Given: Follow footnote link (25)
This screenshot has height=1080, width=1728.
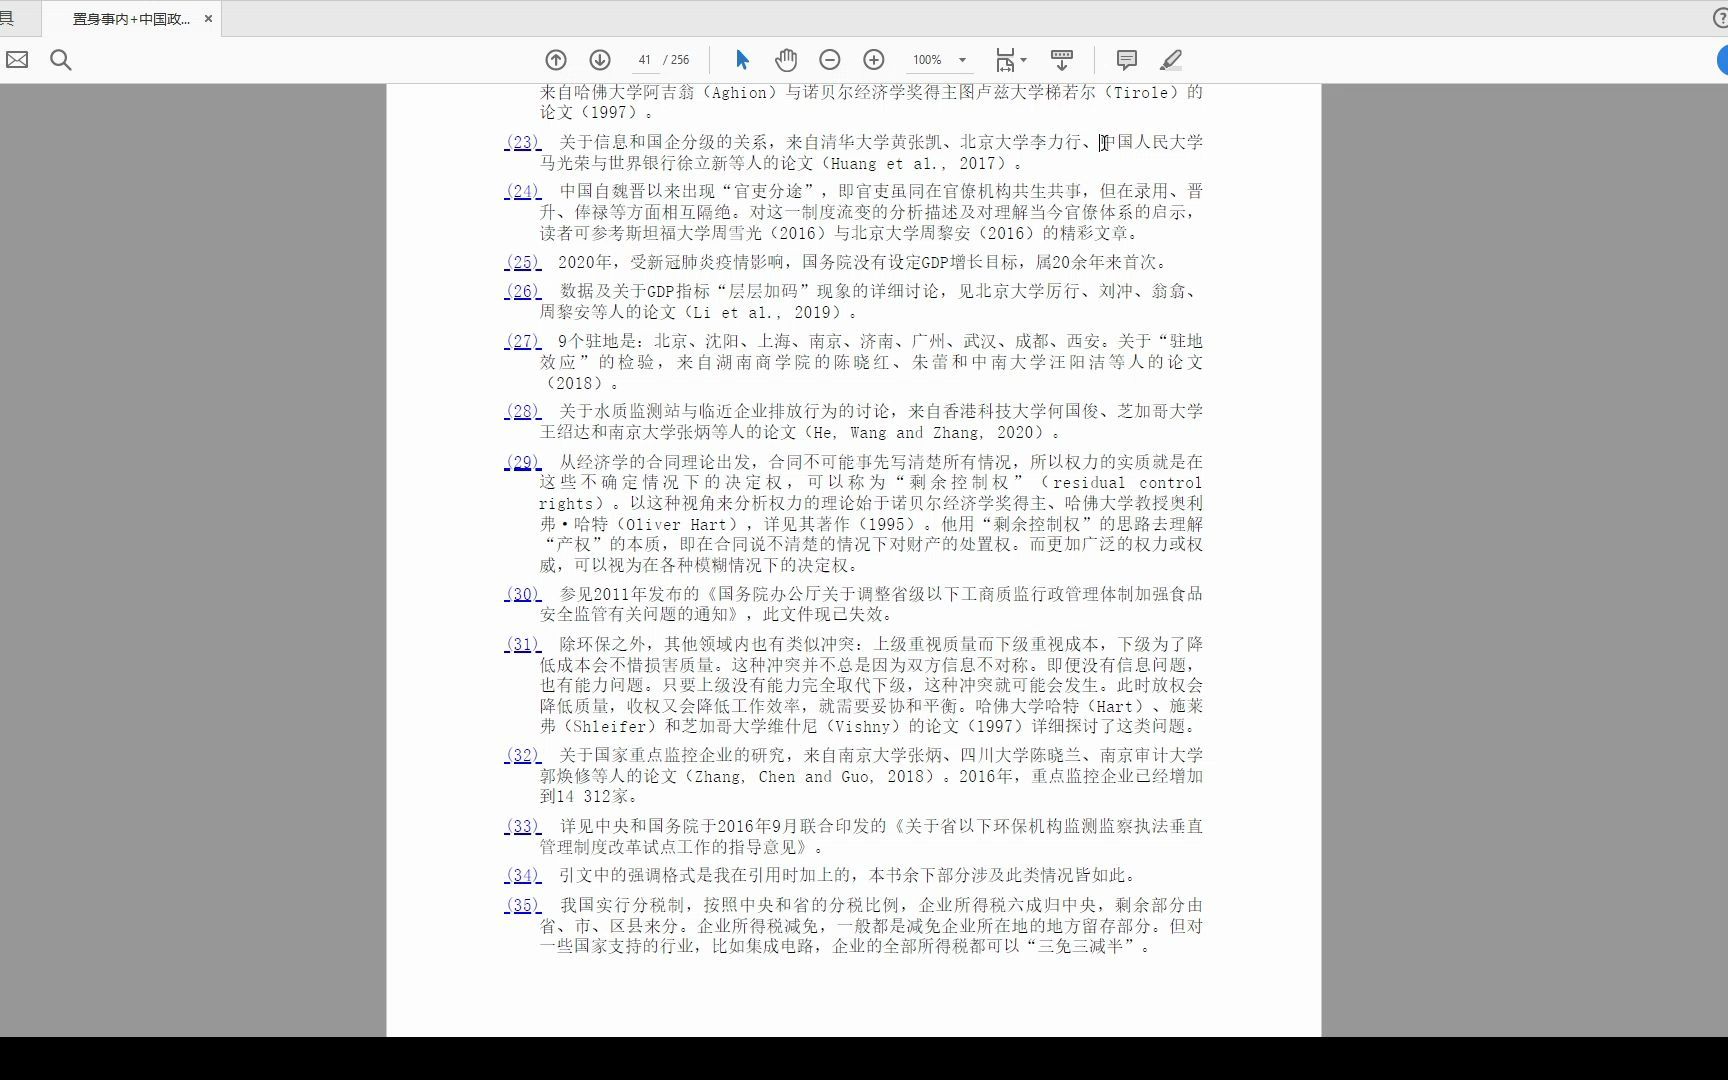Looking at the screenshot, I should 523,262.
